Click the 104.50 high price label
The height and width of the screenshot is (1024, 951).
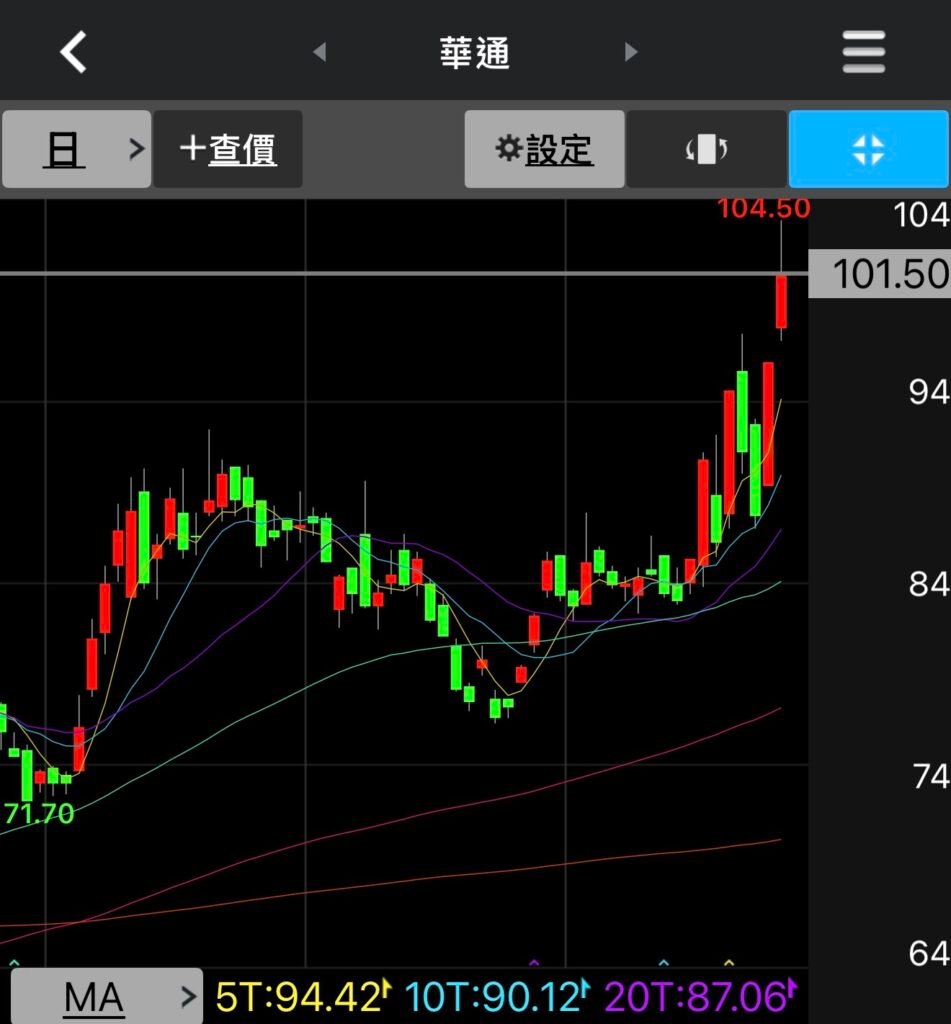coord(763,210)
